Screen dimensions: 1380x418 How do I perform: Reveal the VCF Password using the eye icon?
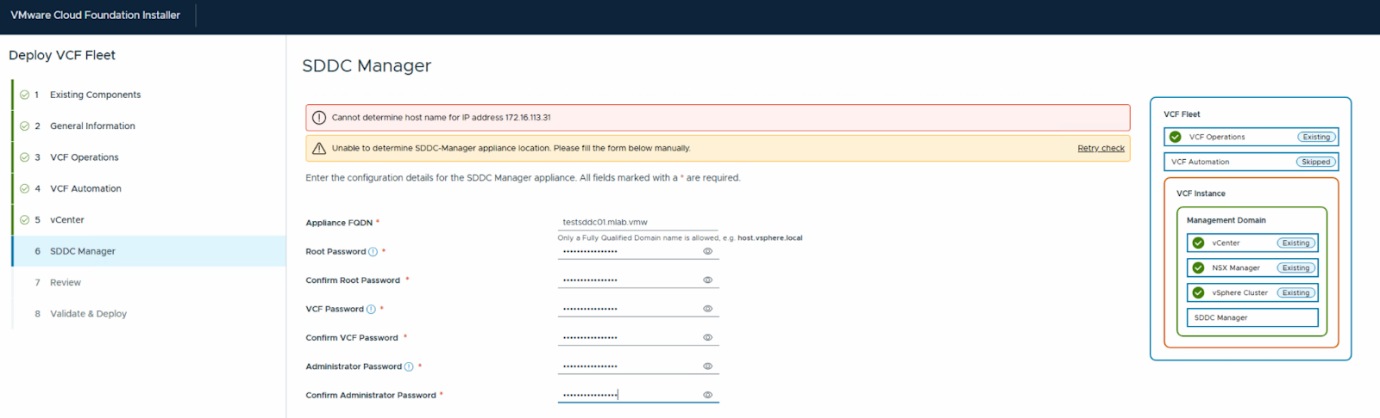tap(707, 309)
